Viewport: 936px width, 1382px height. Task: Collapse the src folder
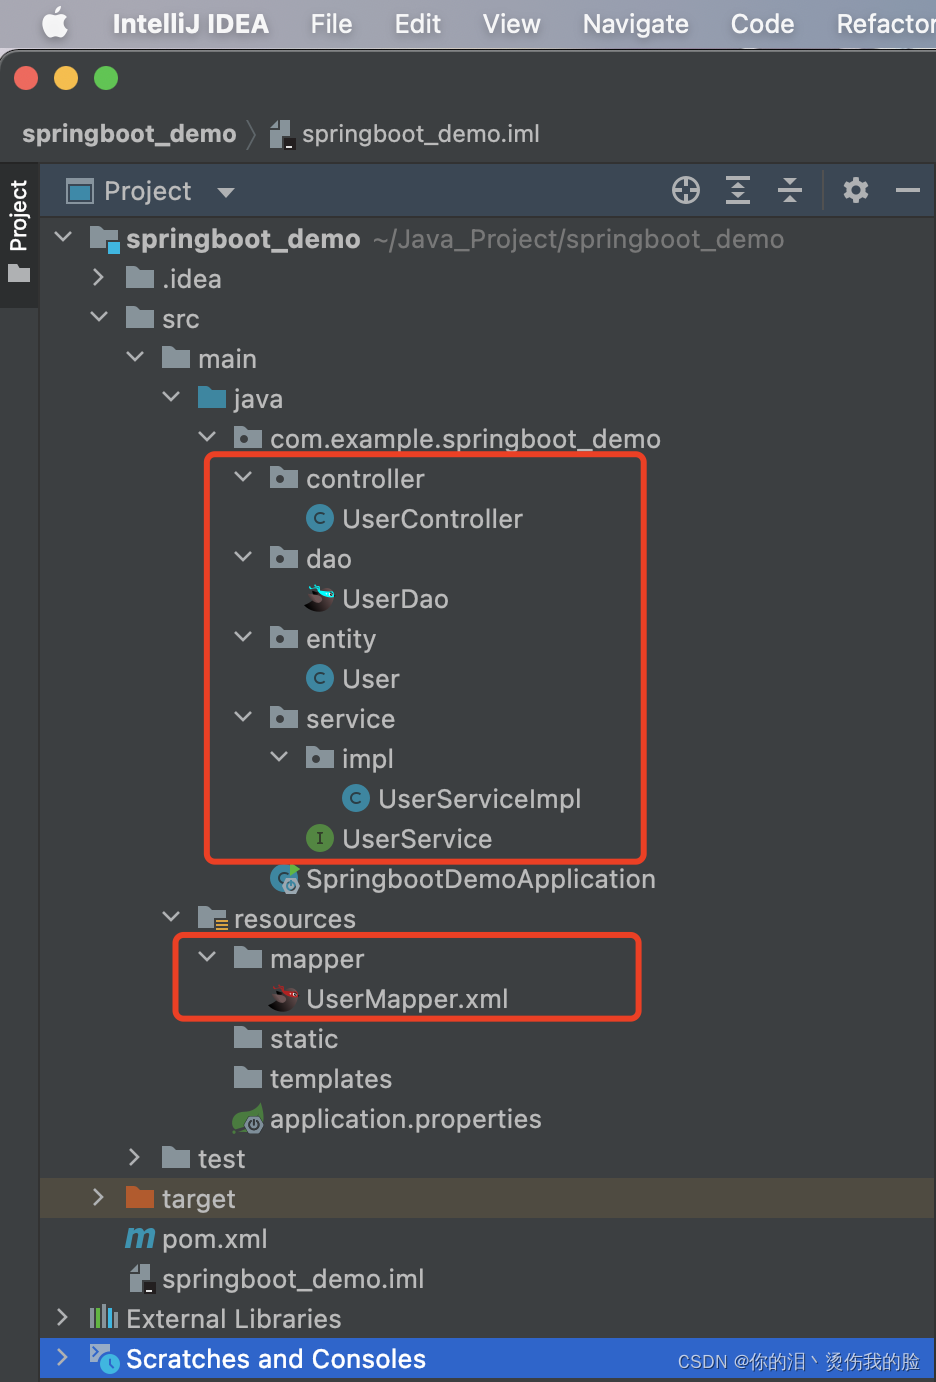pos(99,317)
